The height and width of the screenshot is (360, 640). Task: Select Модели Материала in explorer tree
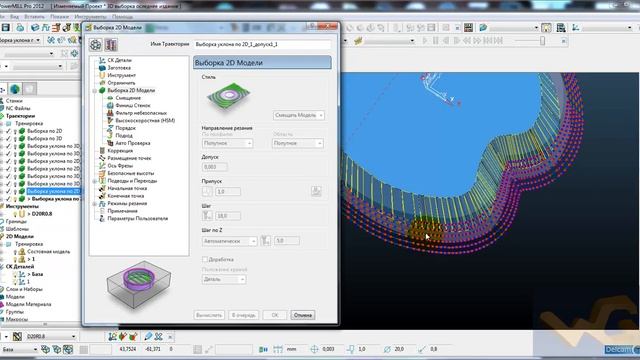(29, 304)
